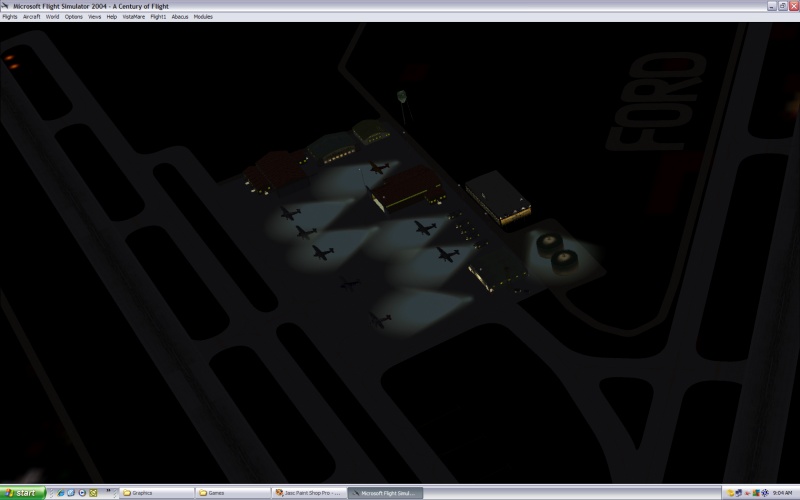Launch Internet Explorer from Quick Launch
This screenshot has width=800, height=500.
coord(61,493)
